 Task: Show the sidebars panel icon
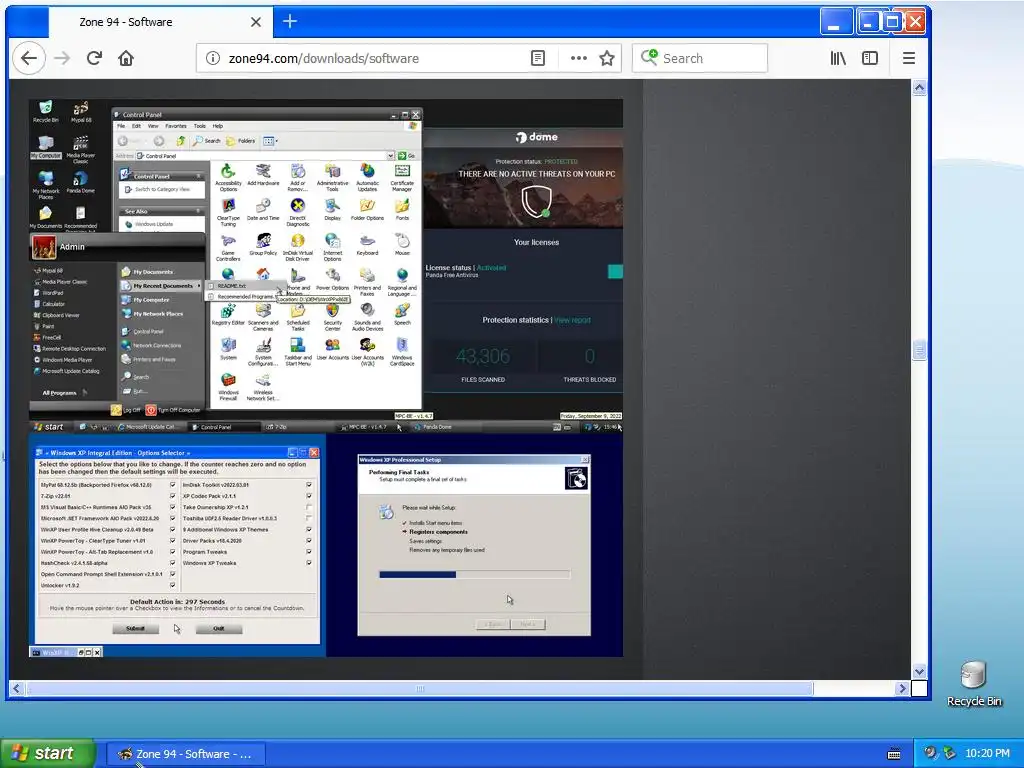(870, 58)
